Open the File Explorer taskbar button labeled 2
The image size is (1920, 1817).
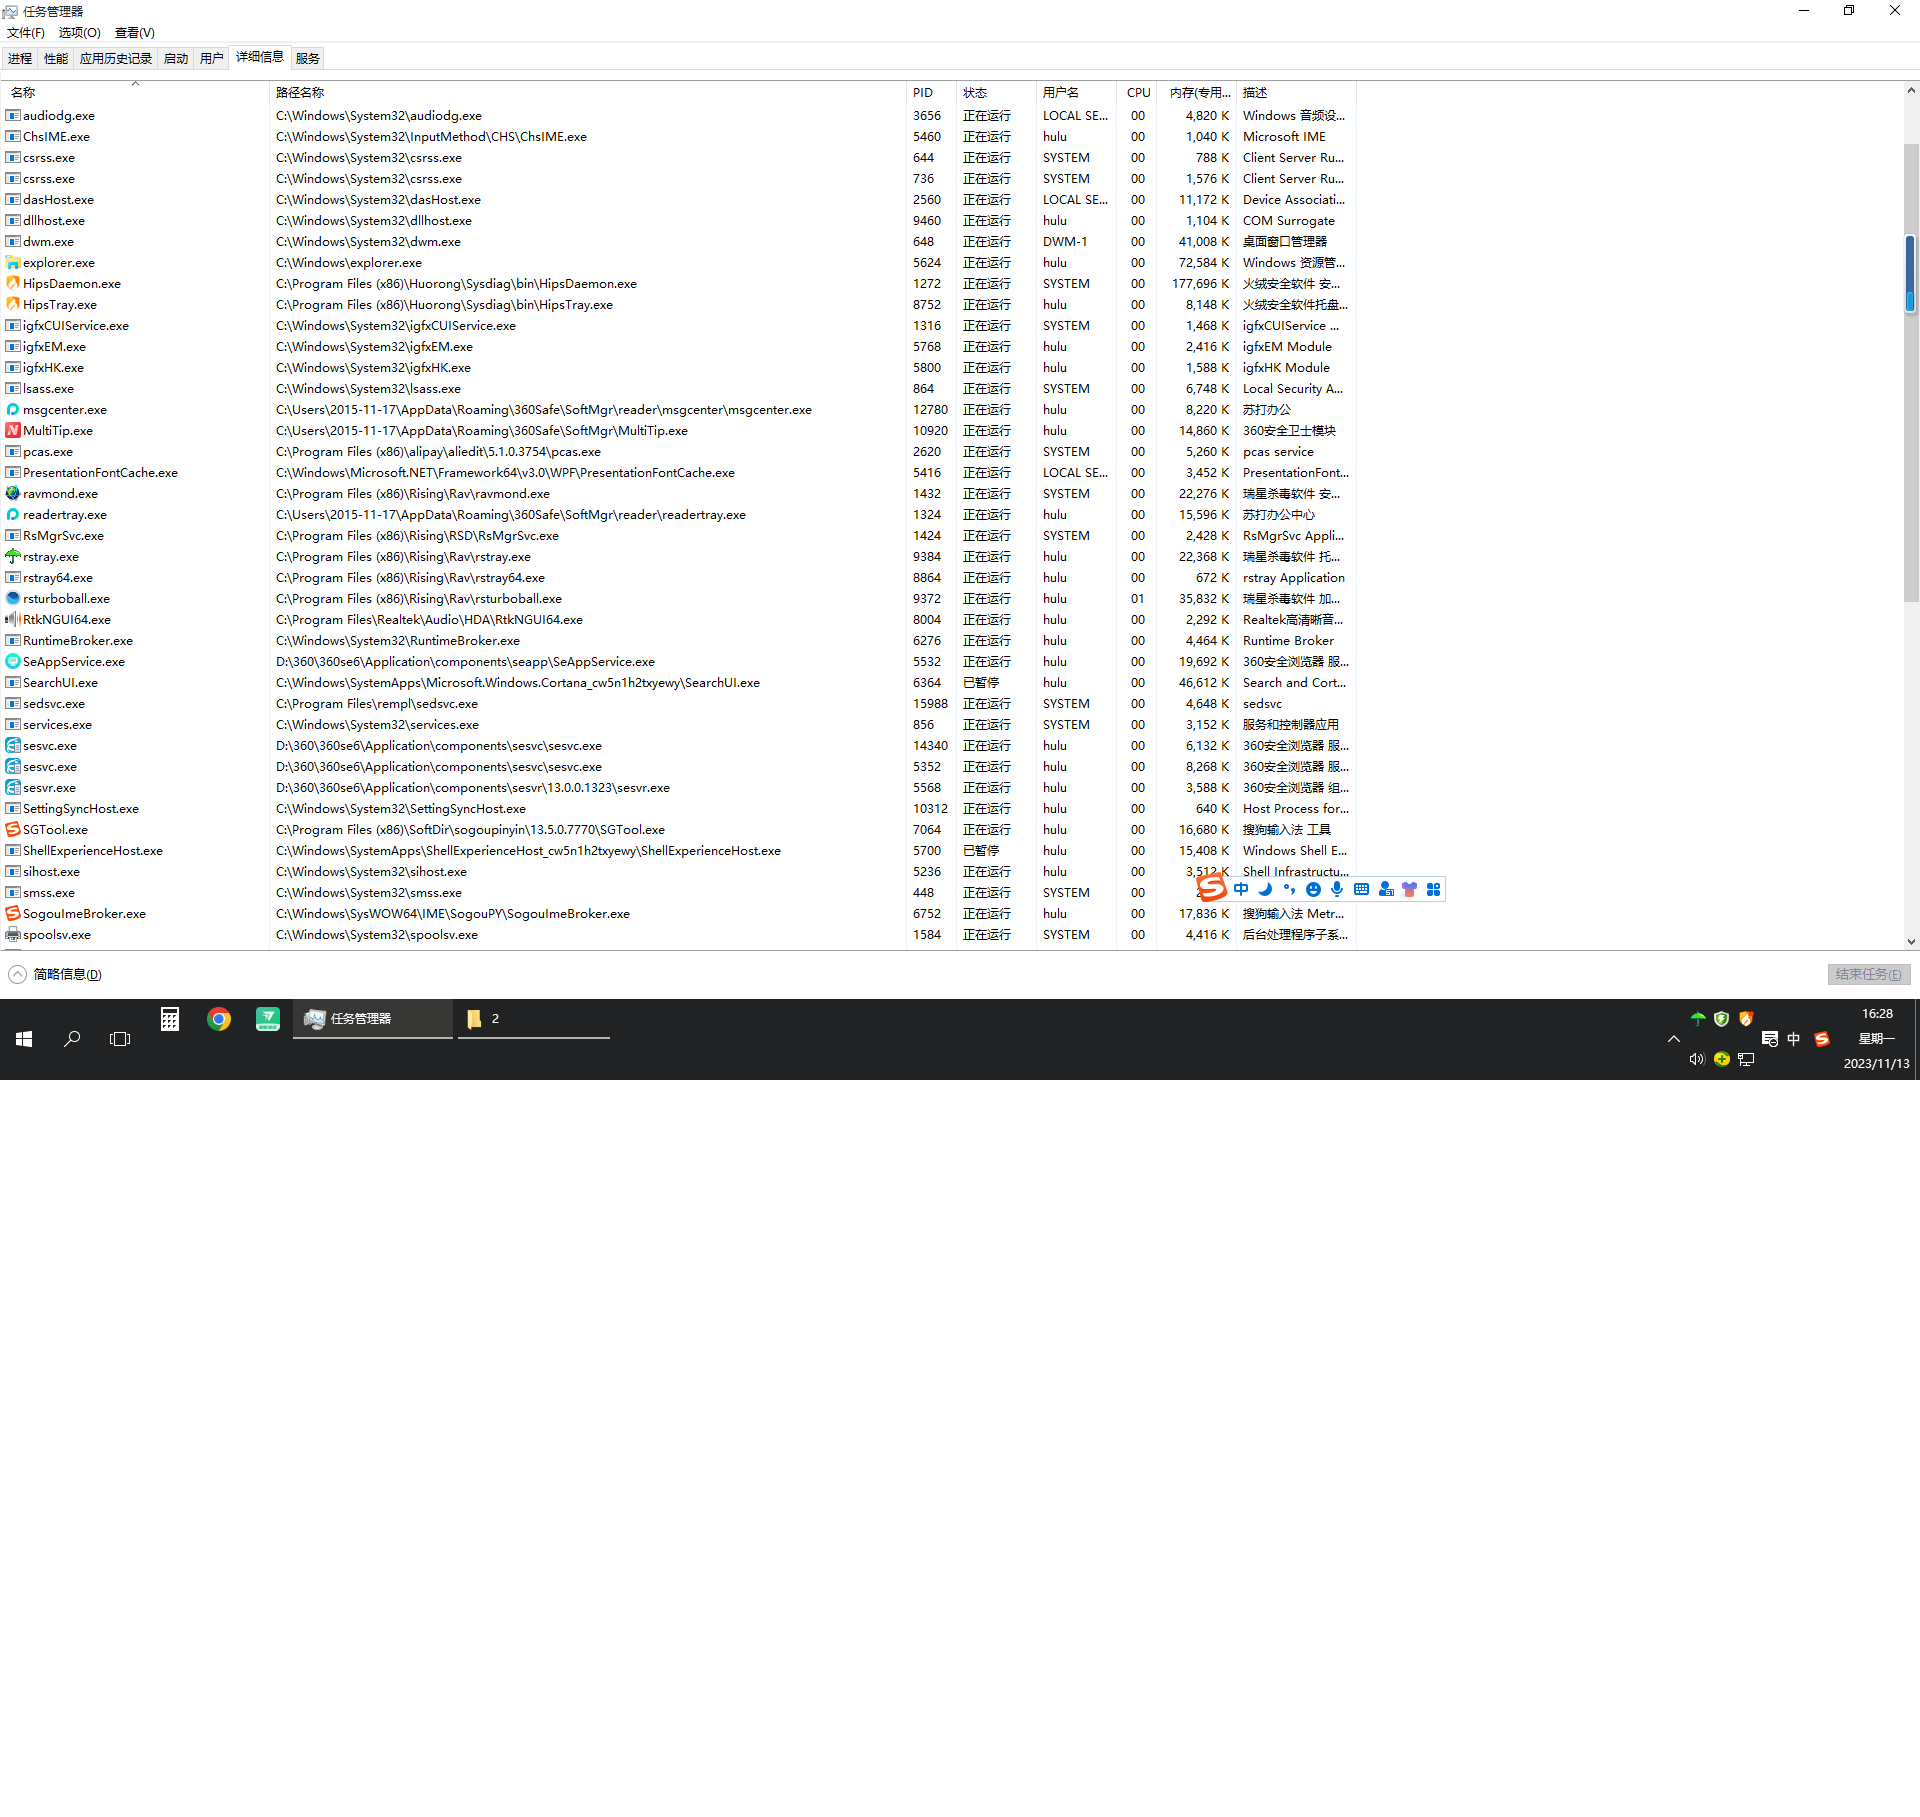pos(534,1019)
